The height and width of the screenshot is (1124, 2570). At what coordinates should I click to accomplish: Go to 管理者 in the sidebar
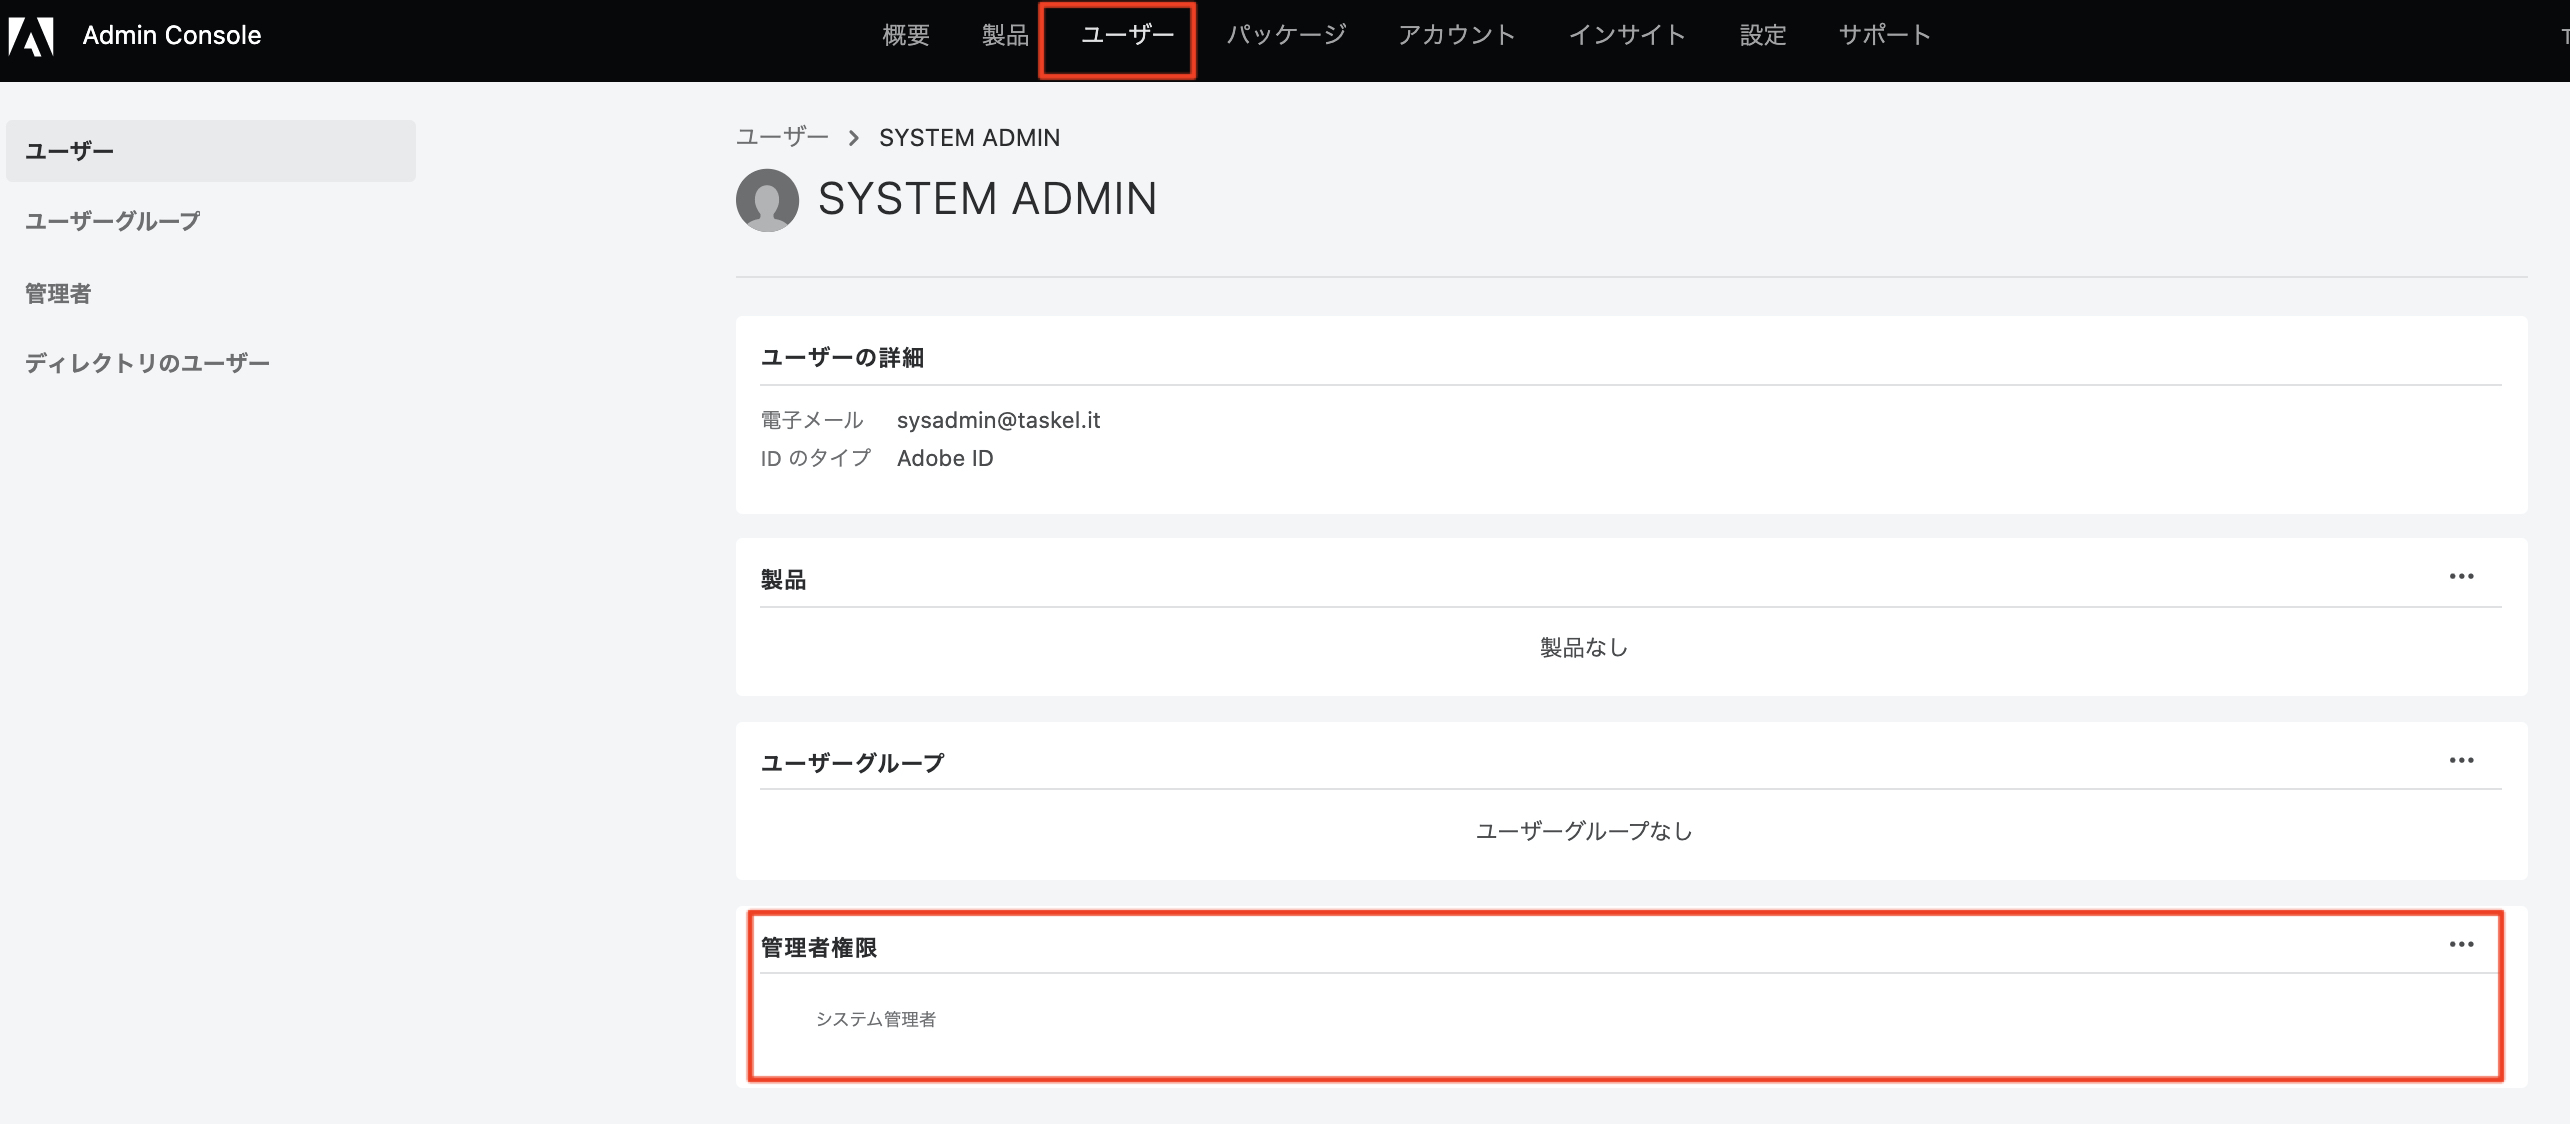pyautogui.click(x=58, y=293)
